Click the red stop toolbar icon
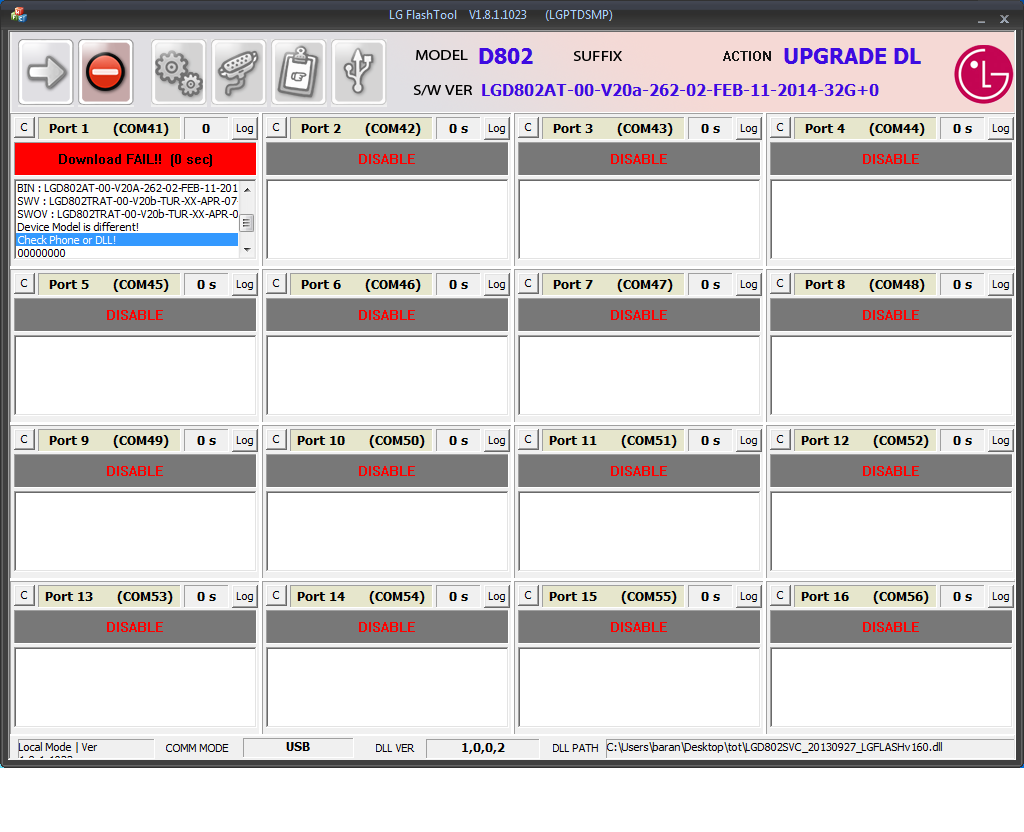Screen dimensions: 1024x832 [x=106, y=72]
